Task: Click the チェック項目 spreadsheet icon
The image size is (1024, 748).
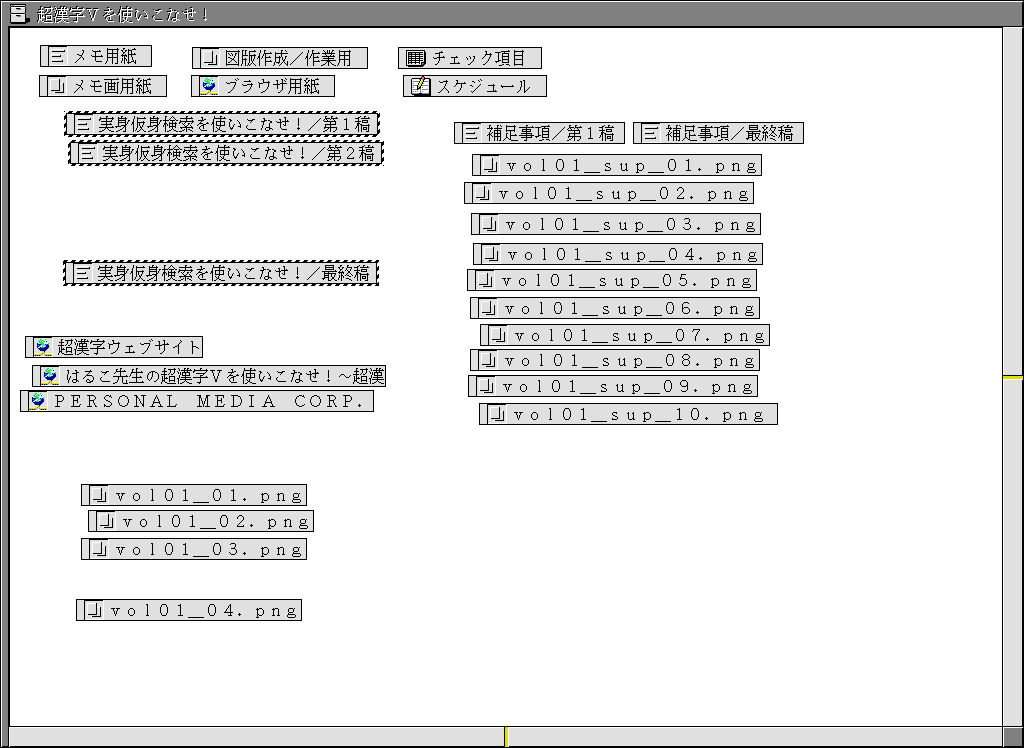Action: [416, 59]
